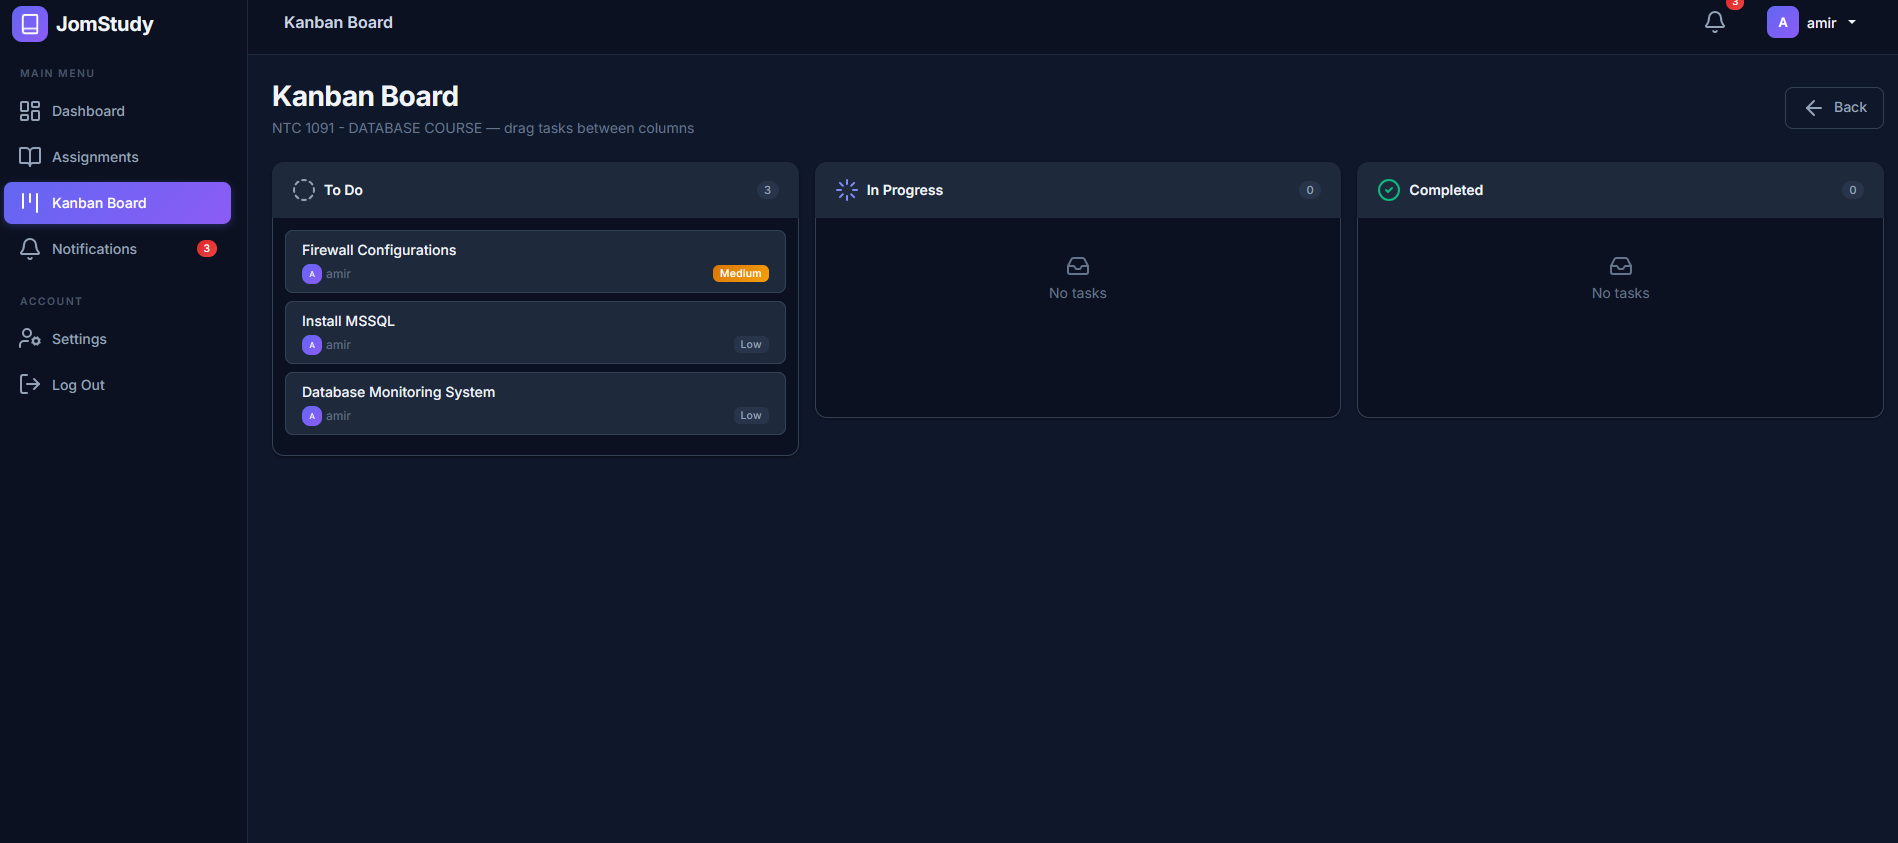Click the Settings user-gear icon
Screen dimensions: 1898x843
[x=30, y=339]
